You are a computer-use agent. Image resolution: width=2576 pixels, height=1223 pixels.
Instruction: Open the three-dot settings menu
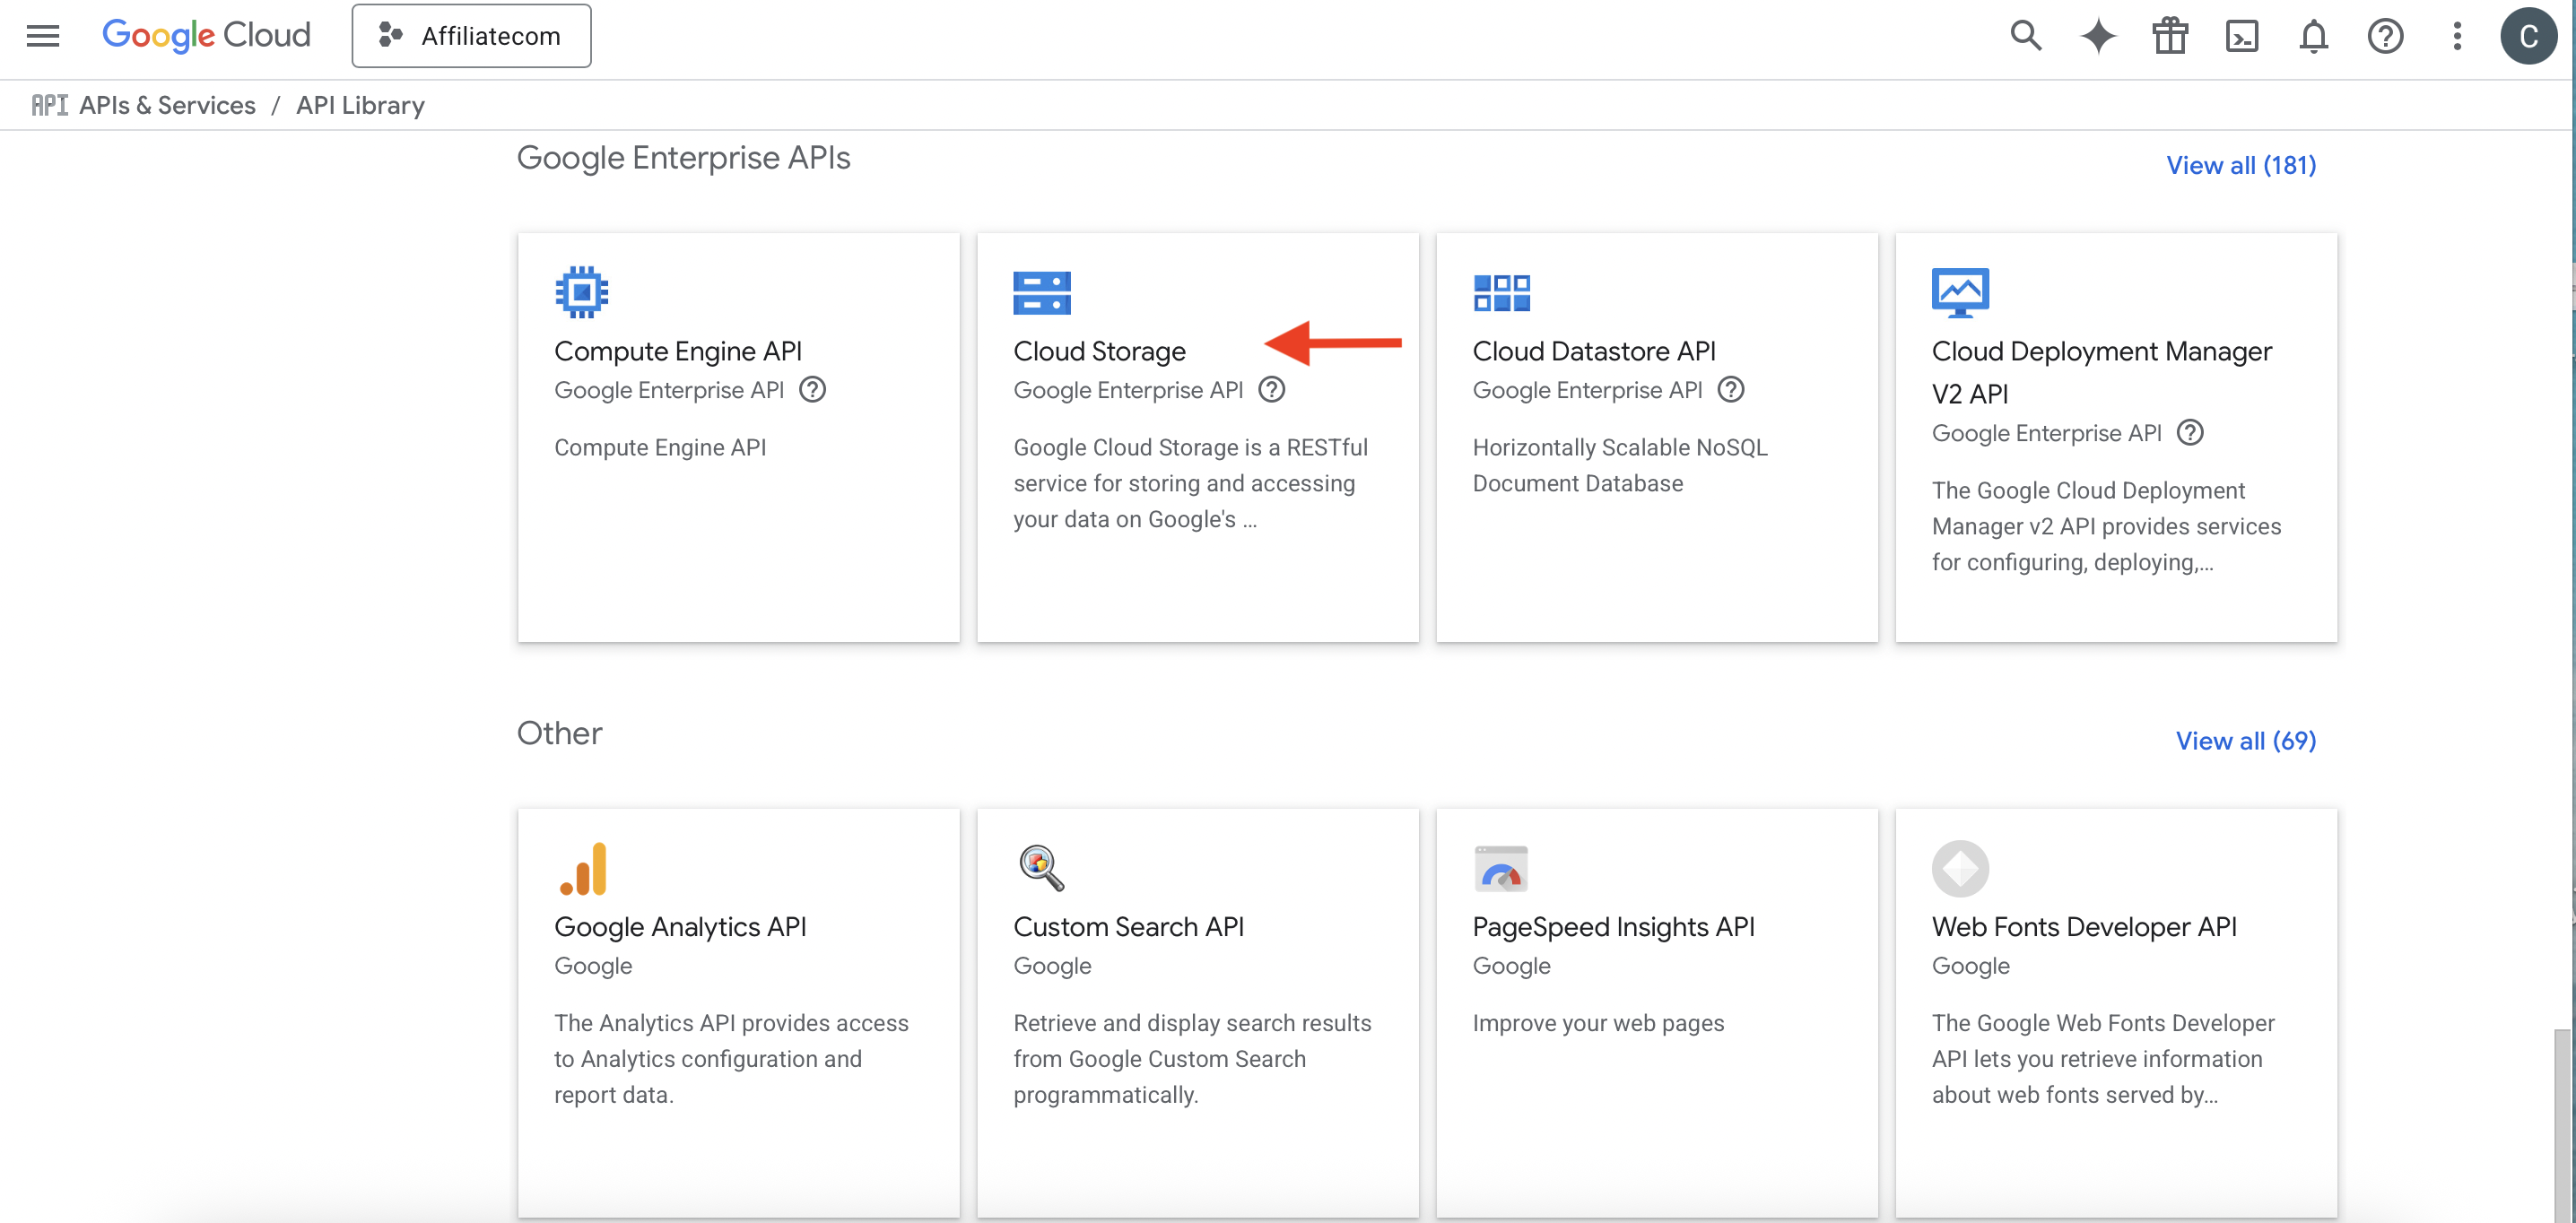[x=2456, y=36]
